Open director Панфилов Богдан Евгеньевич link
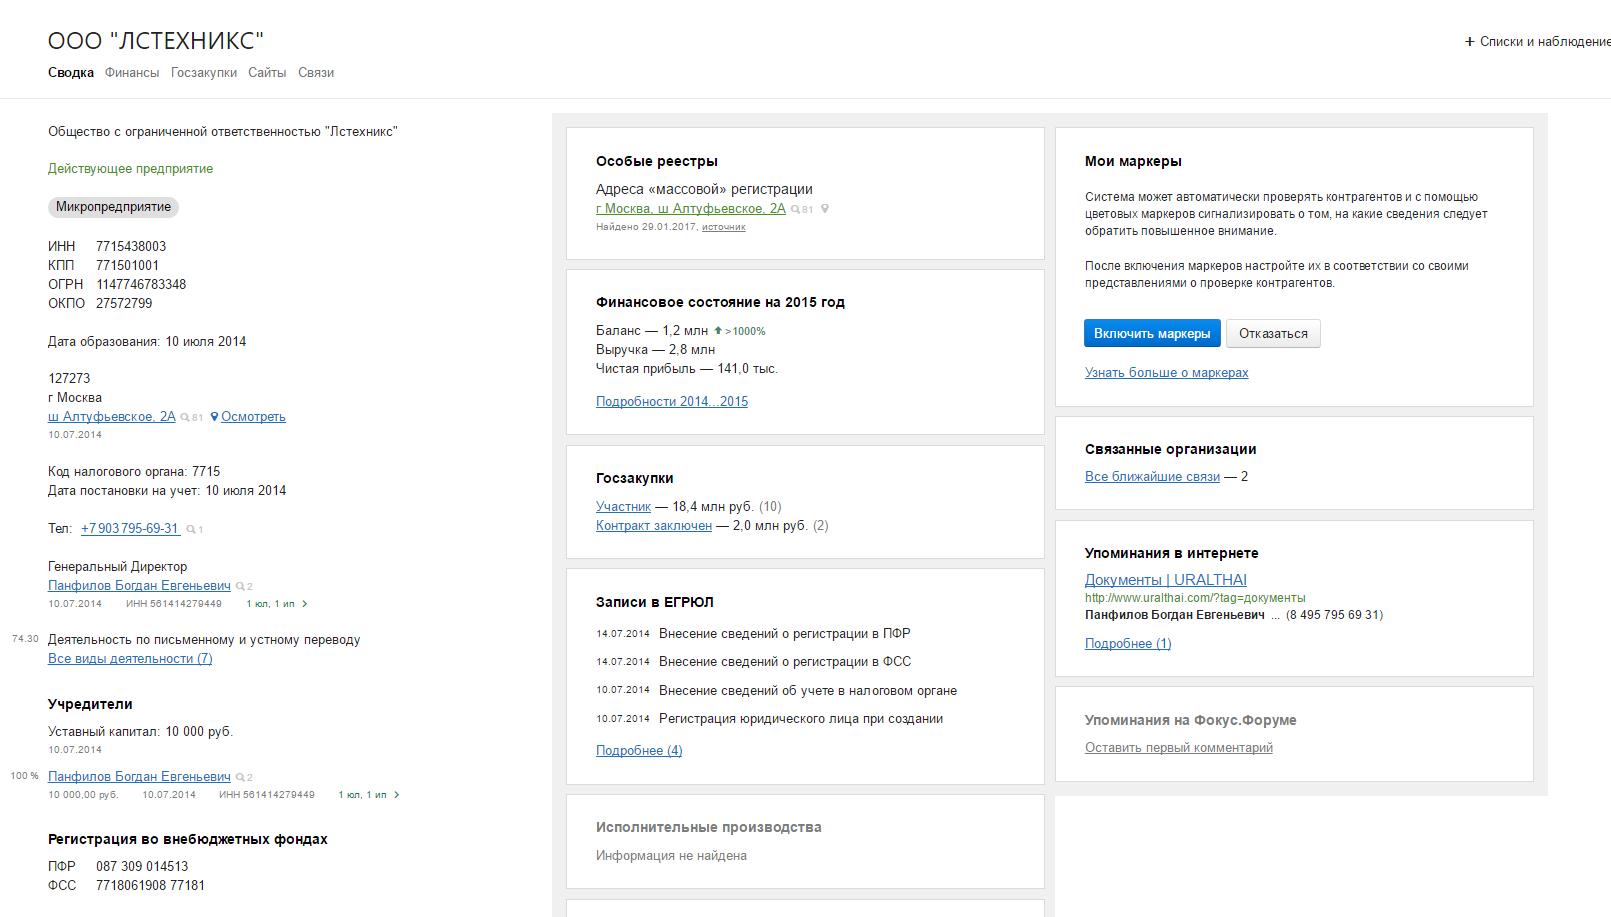The height and width of the screenshot is (917, 1611). (139, 585)
